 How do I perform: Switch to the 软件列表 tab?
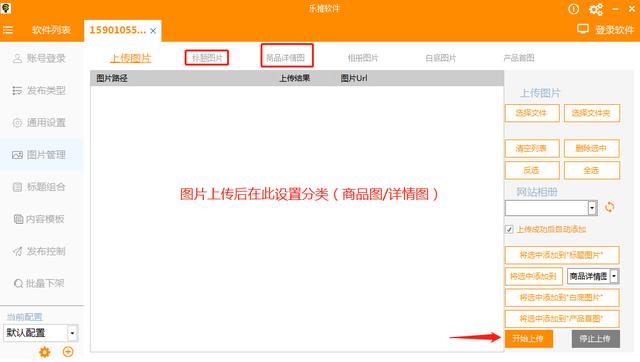click(x=51, y=30)
